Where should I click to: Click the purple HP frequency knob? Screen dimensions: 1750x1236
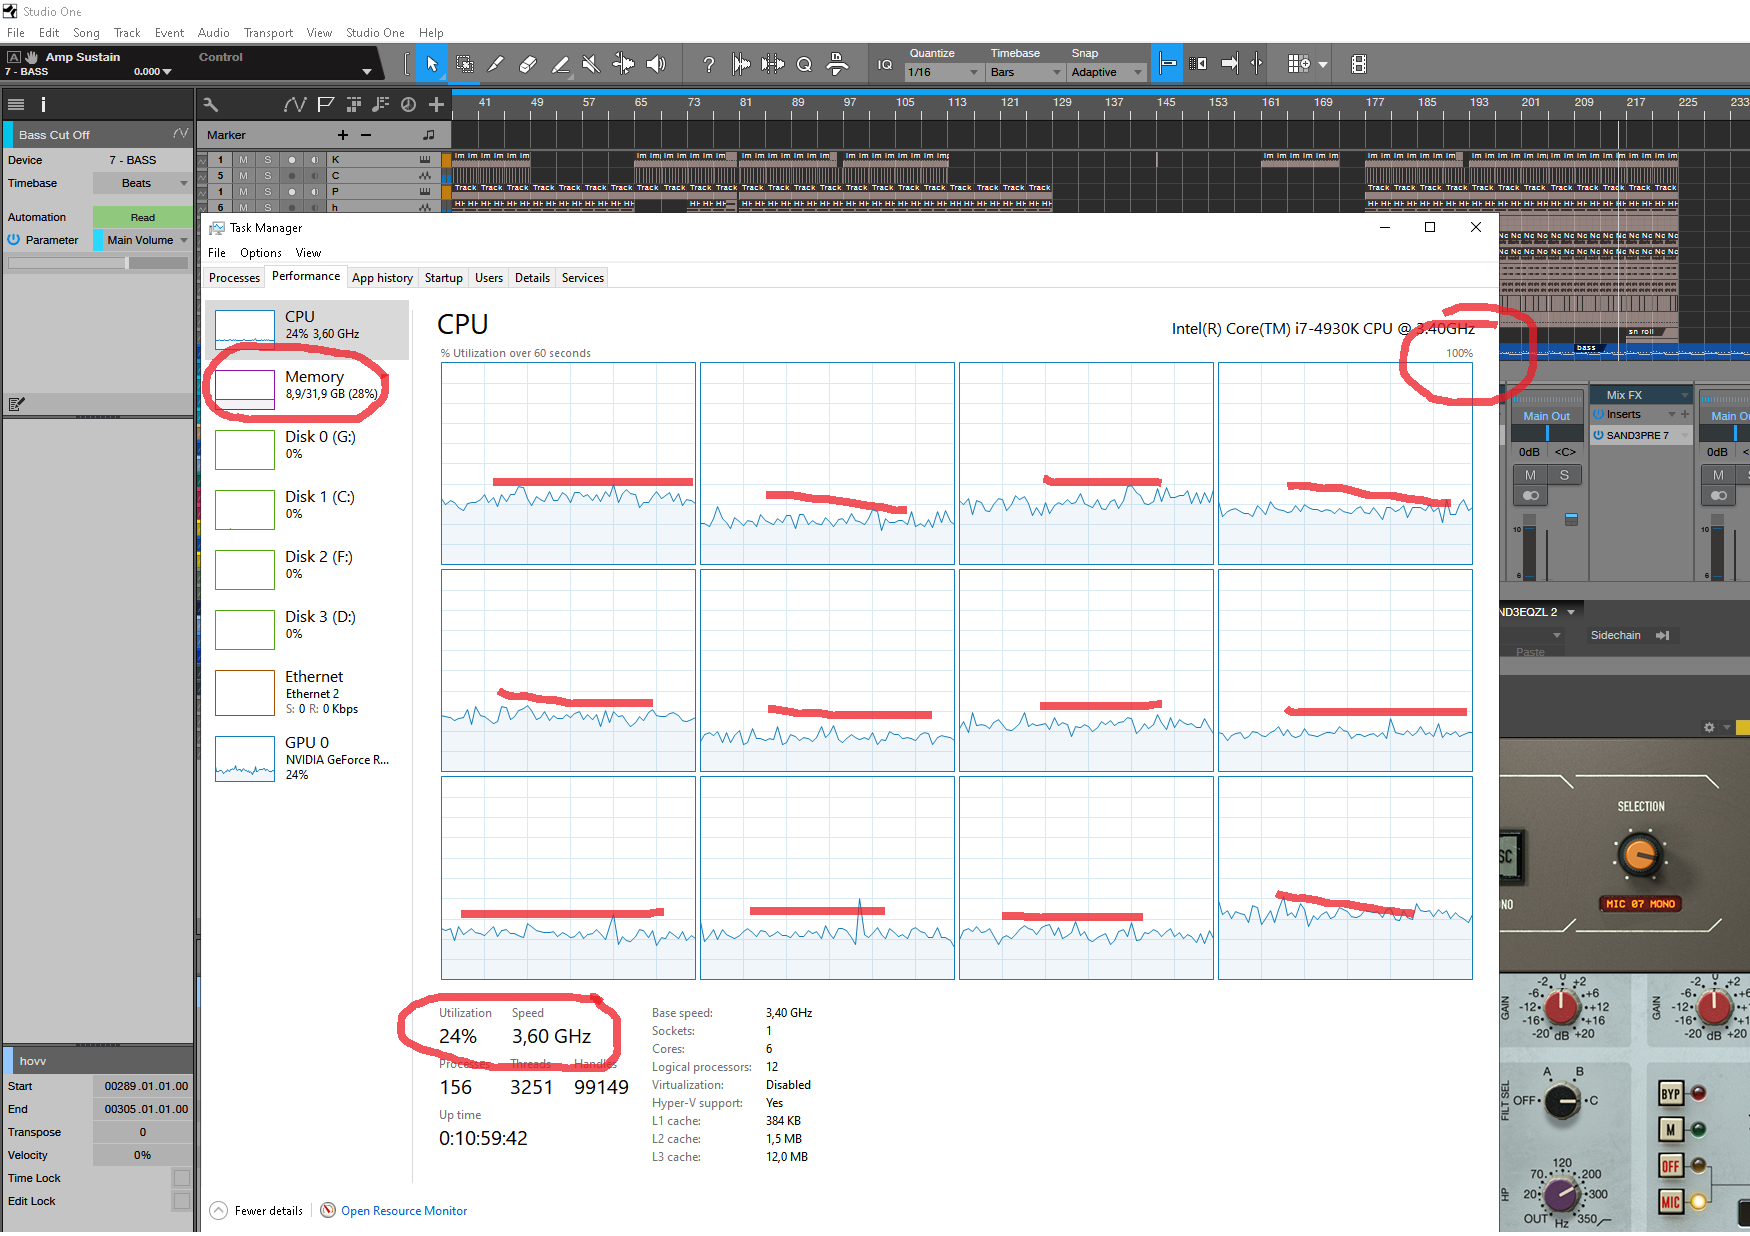coord(1561,1194)
